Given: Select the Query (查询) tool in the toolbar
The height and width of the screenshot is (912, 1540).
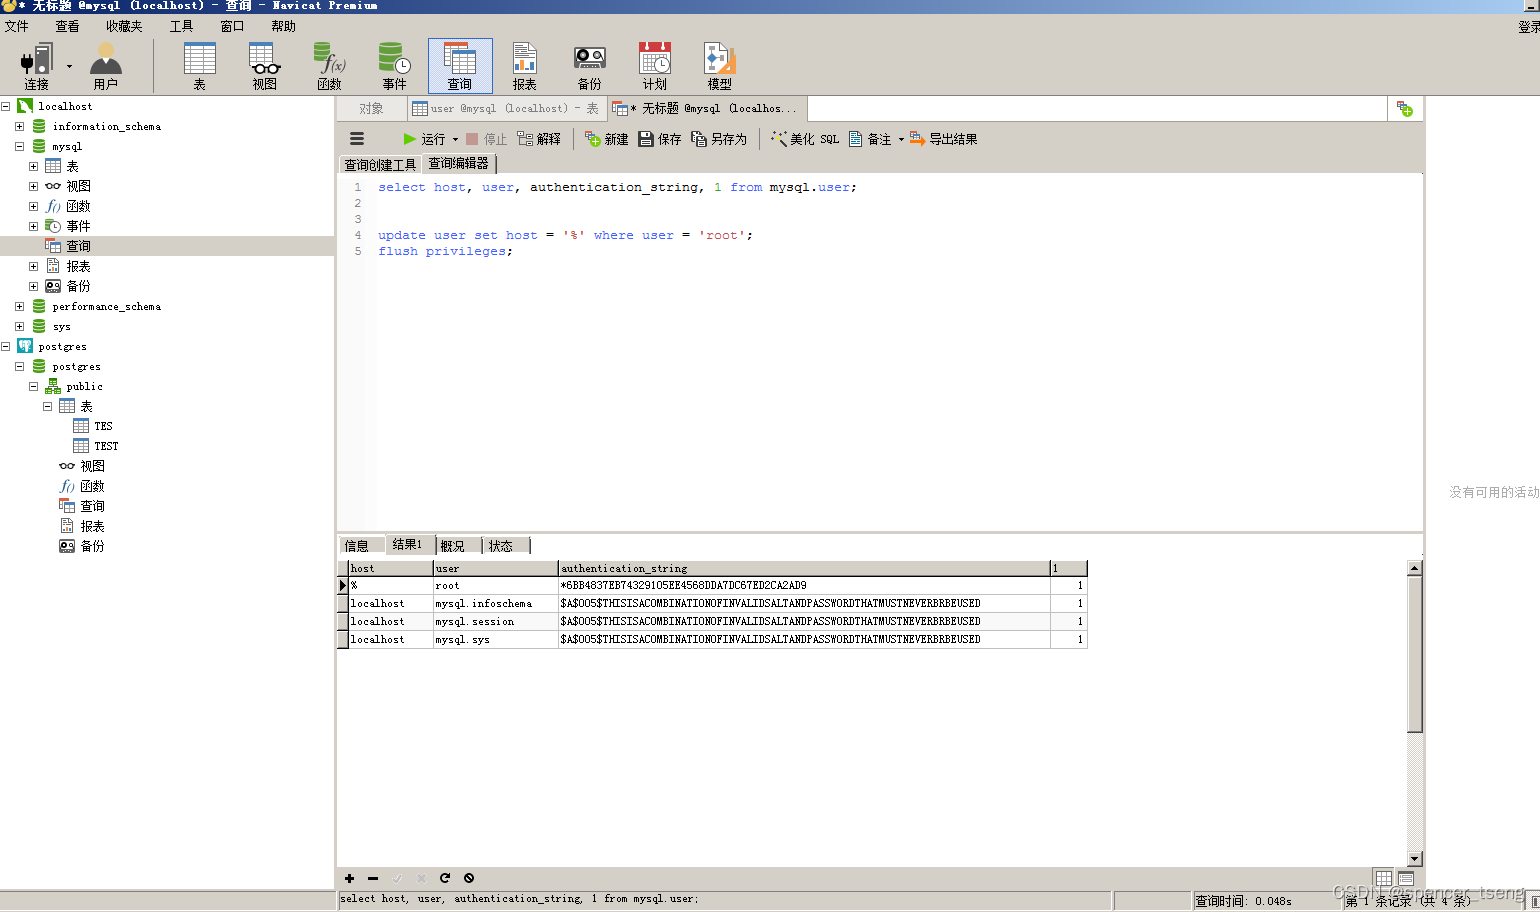Looking at the screenshot, I should click(460, 64).
